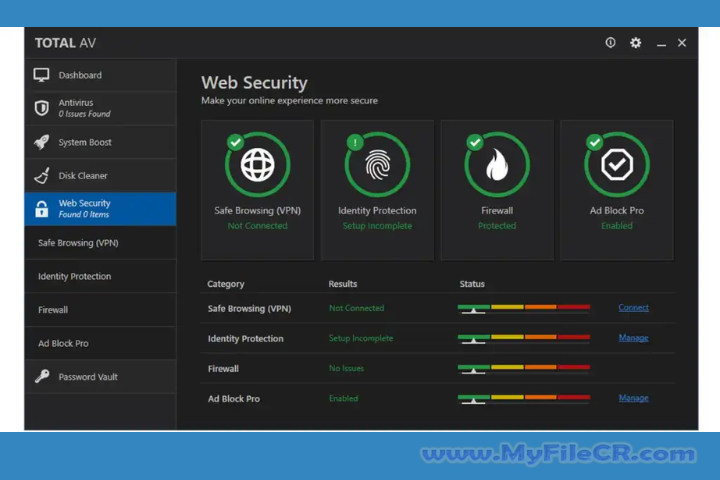Click the Disk Cleaner broom icon
Viewport: 720px width, 480px height.
[42, 175]
